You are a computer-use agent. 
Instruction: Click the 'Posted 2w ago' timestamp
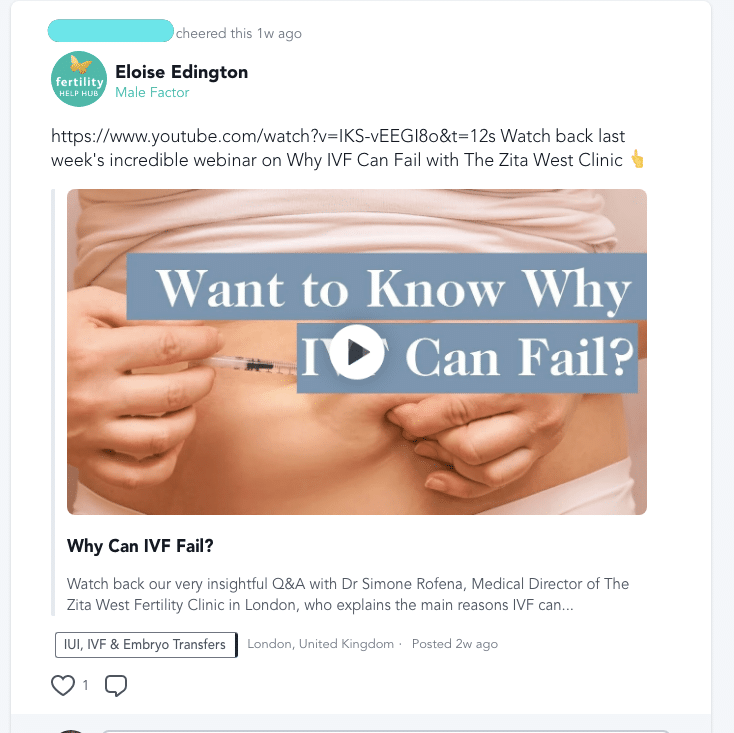455,644
